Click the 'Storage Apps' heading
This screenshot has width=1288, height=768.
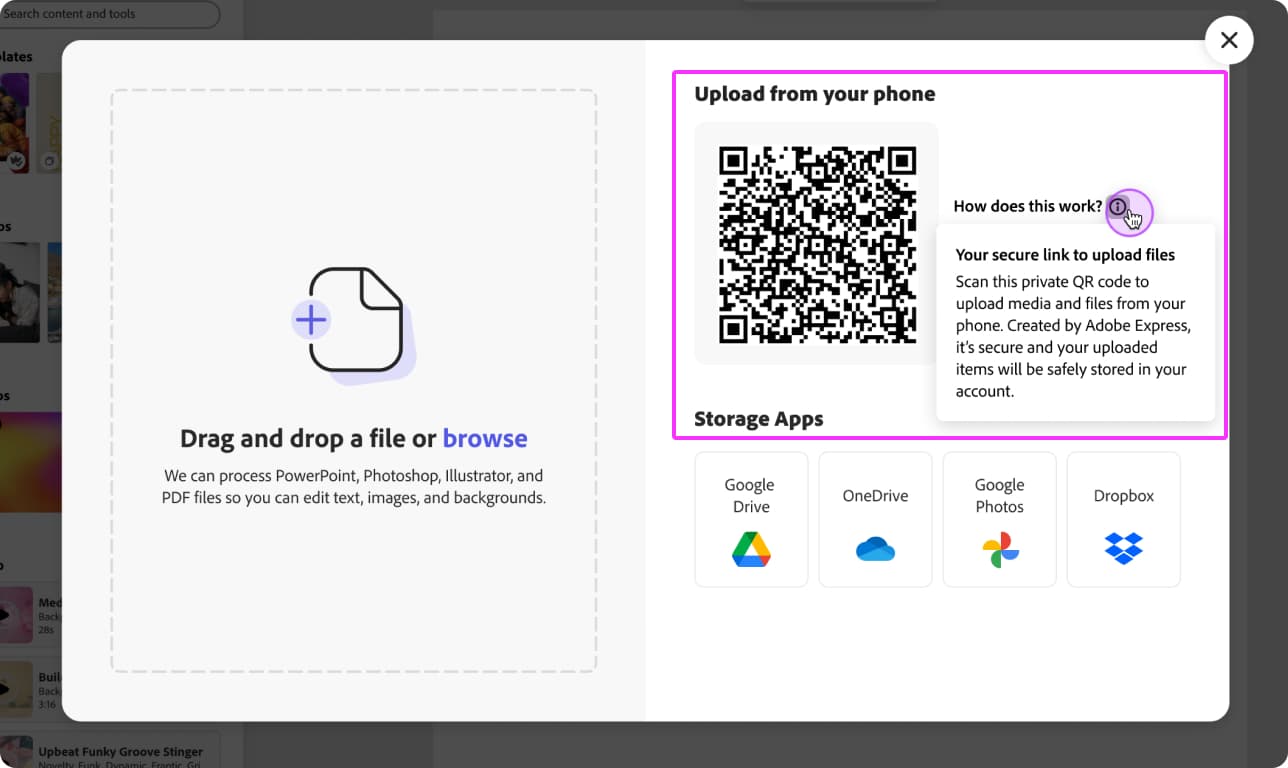point(759,419)
